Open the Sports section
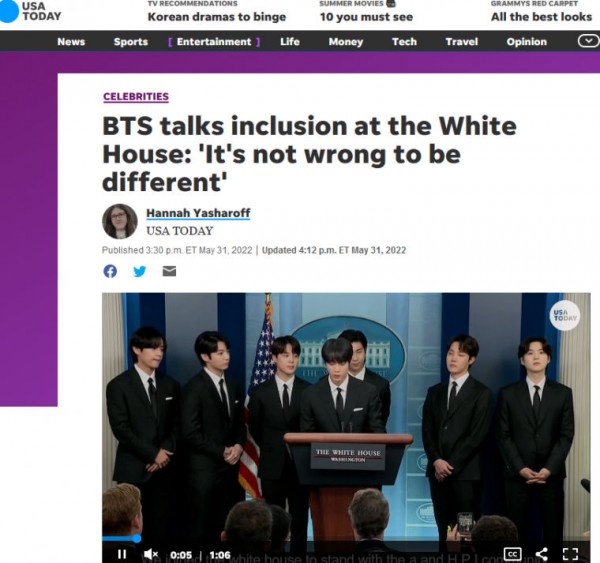Image resolution: width=600 pixels, height=563 pixels. click(131, 42)
